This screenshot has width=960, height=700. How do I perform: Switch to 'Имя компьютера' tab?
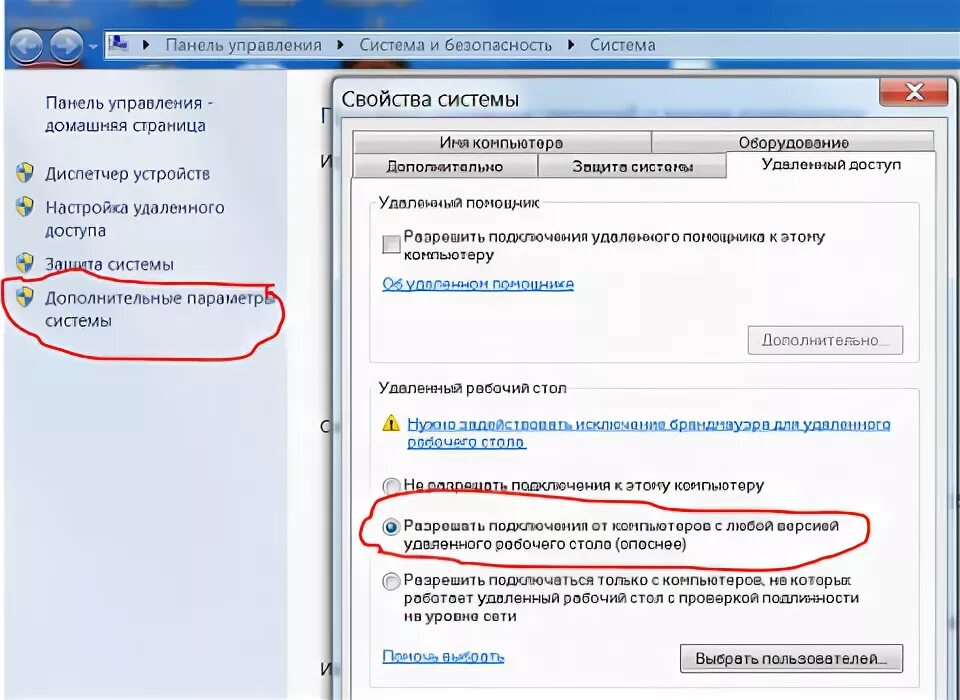click(501, 143)
